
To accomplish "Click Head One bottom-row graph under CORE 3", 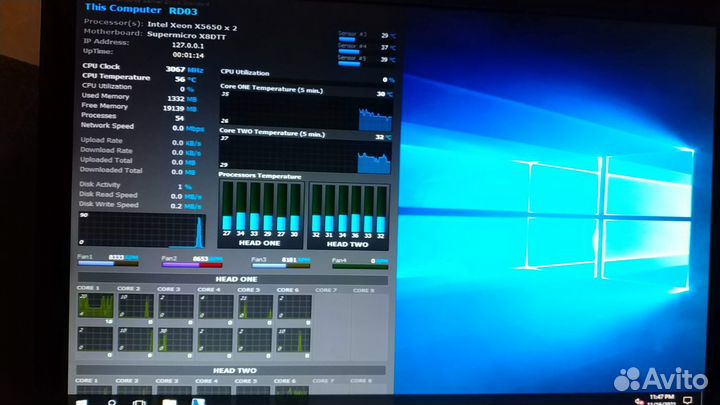I will (175, 340).
